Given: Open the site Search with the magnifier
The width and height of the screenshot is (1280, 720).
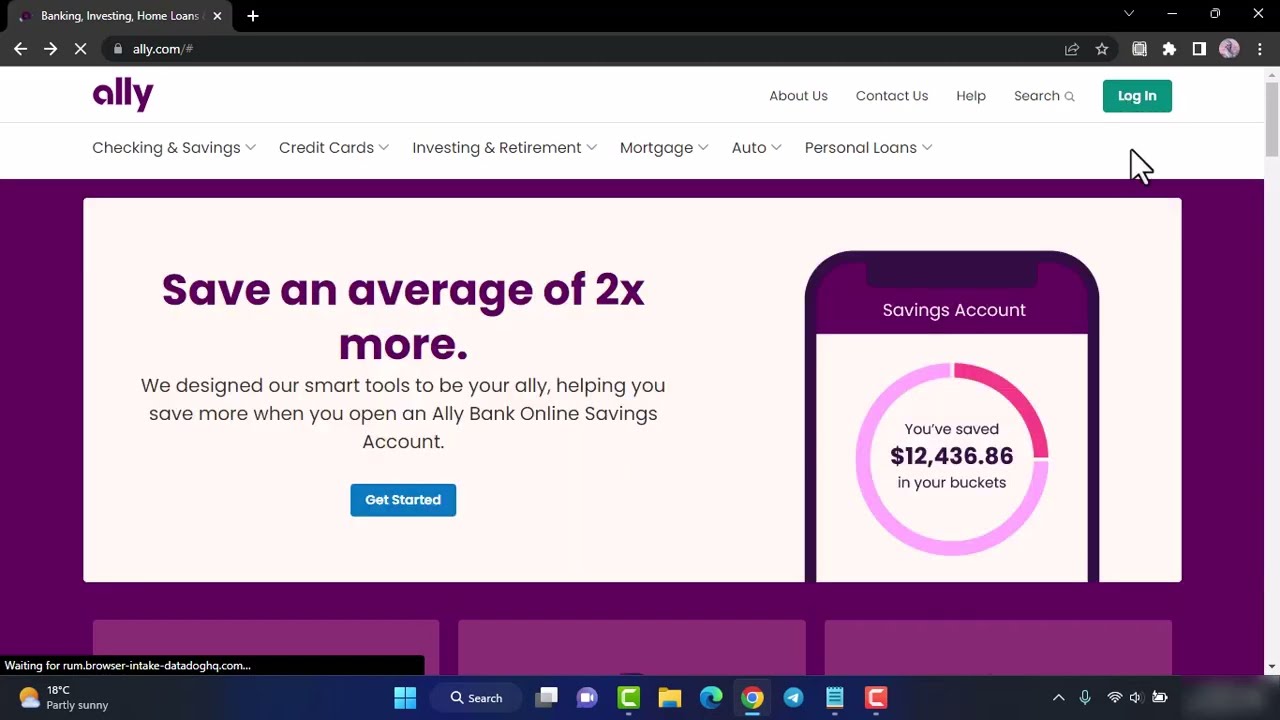Looking at the screenshot, I should [x=1044, y=96].
